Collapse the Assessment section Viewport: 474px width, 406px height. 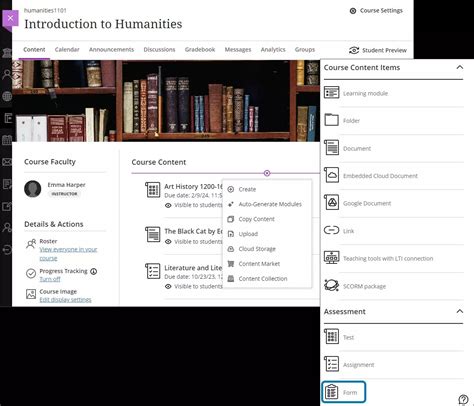coord(460,311)
